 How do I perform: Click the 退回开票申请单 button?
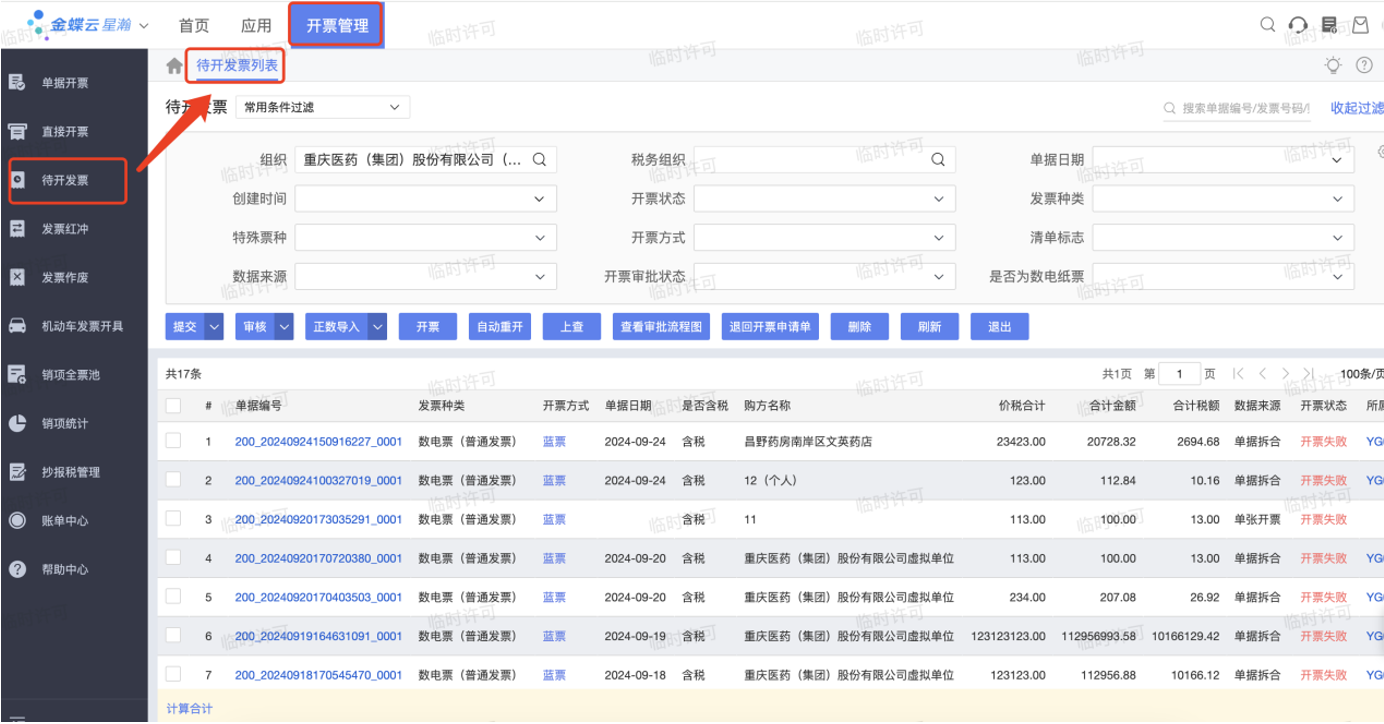click(770, 327)
